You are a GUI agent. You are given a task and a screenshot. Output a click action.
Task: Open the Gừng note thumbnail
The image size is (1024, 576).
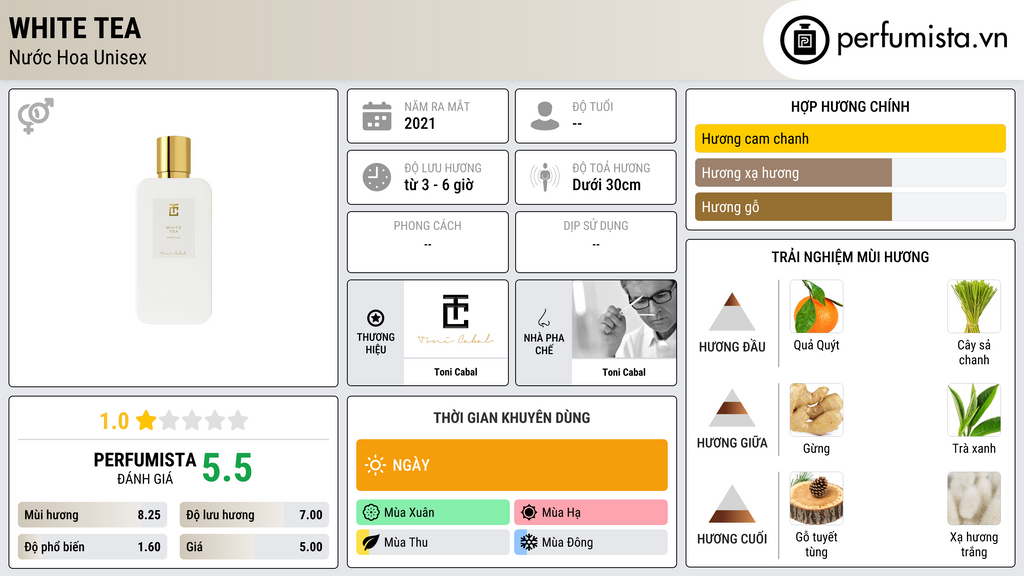point(816,410)
